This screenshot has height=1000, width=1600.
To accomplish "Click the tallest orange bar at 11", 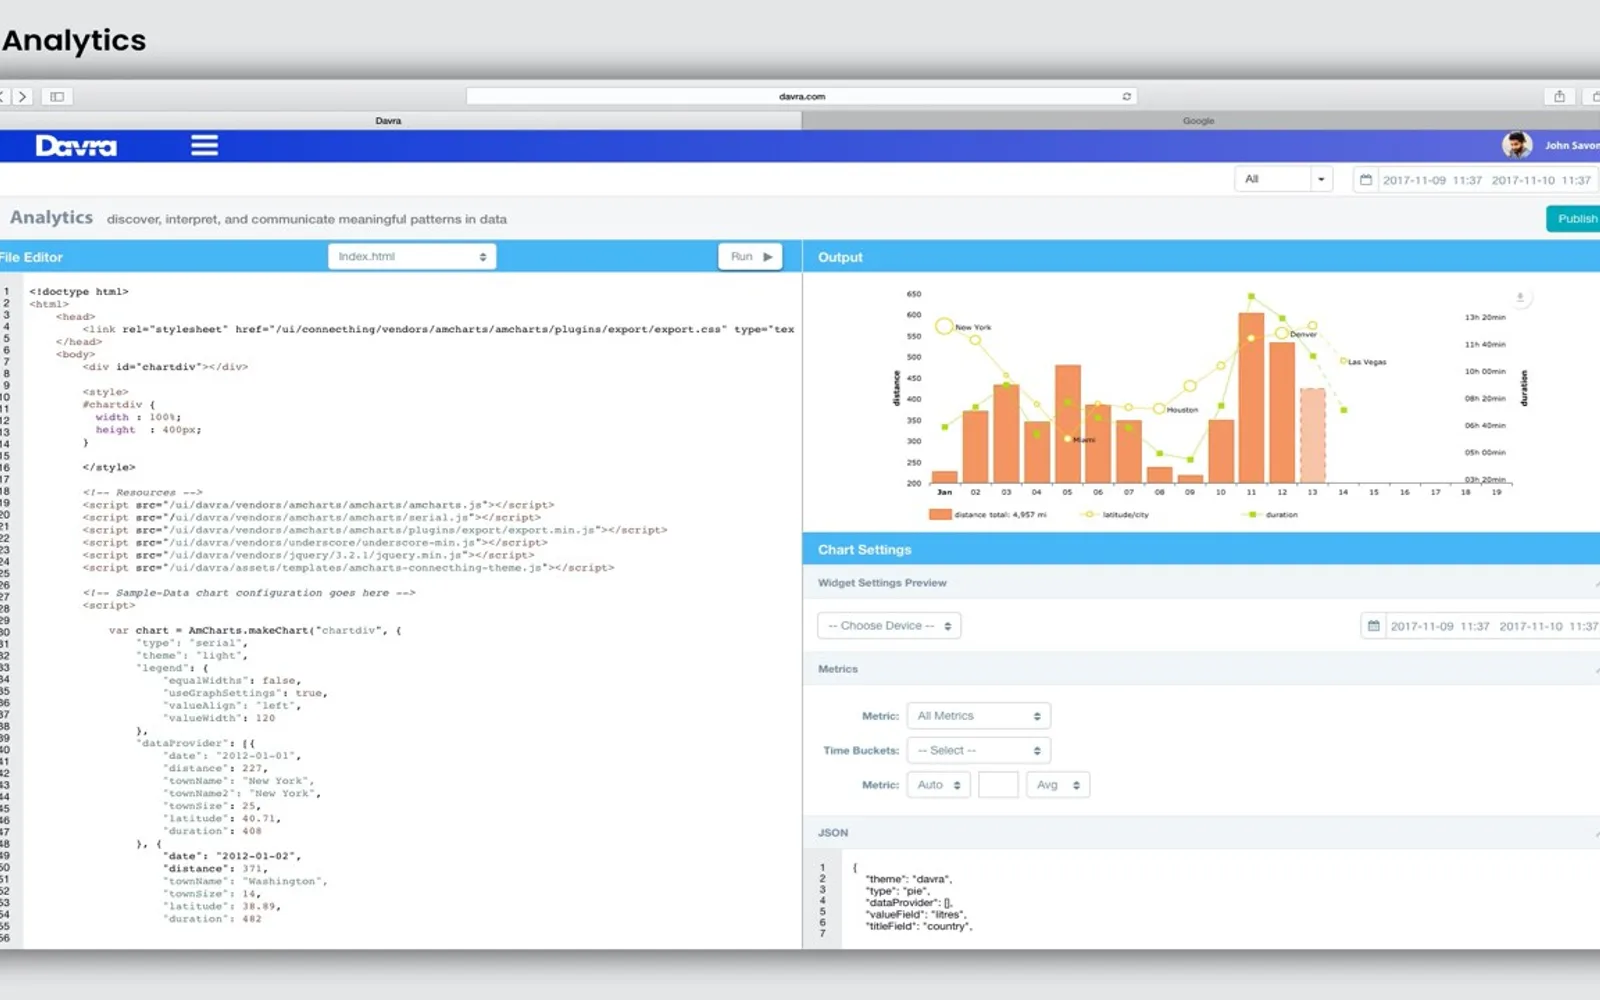I will click(1251, 398).
